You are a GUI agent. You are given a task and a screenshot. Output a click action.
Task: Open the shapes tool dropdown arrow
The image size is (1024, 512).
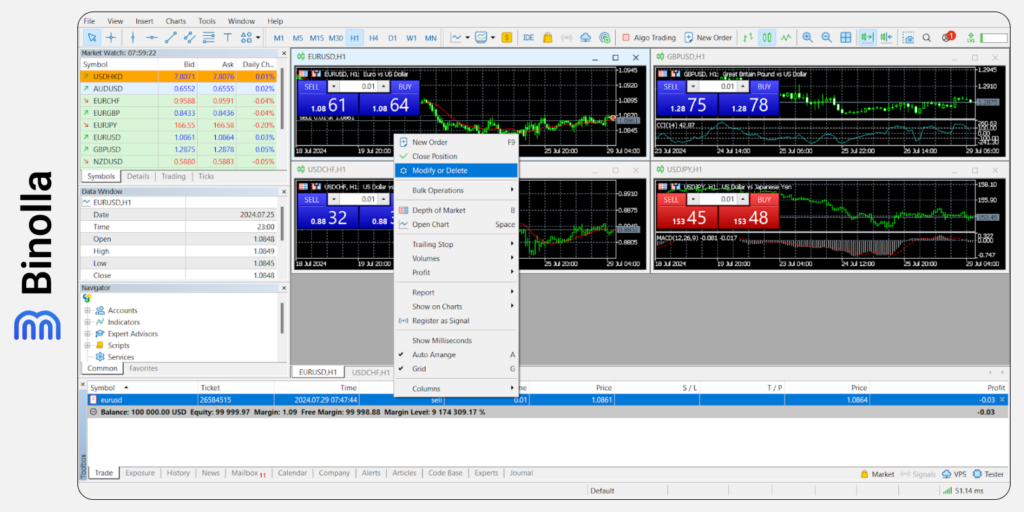[259, 37]
